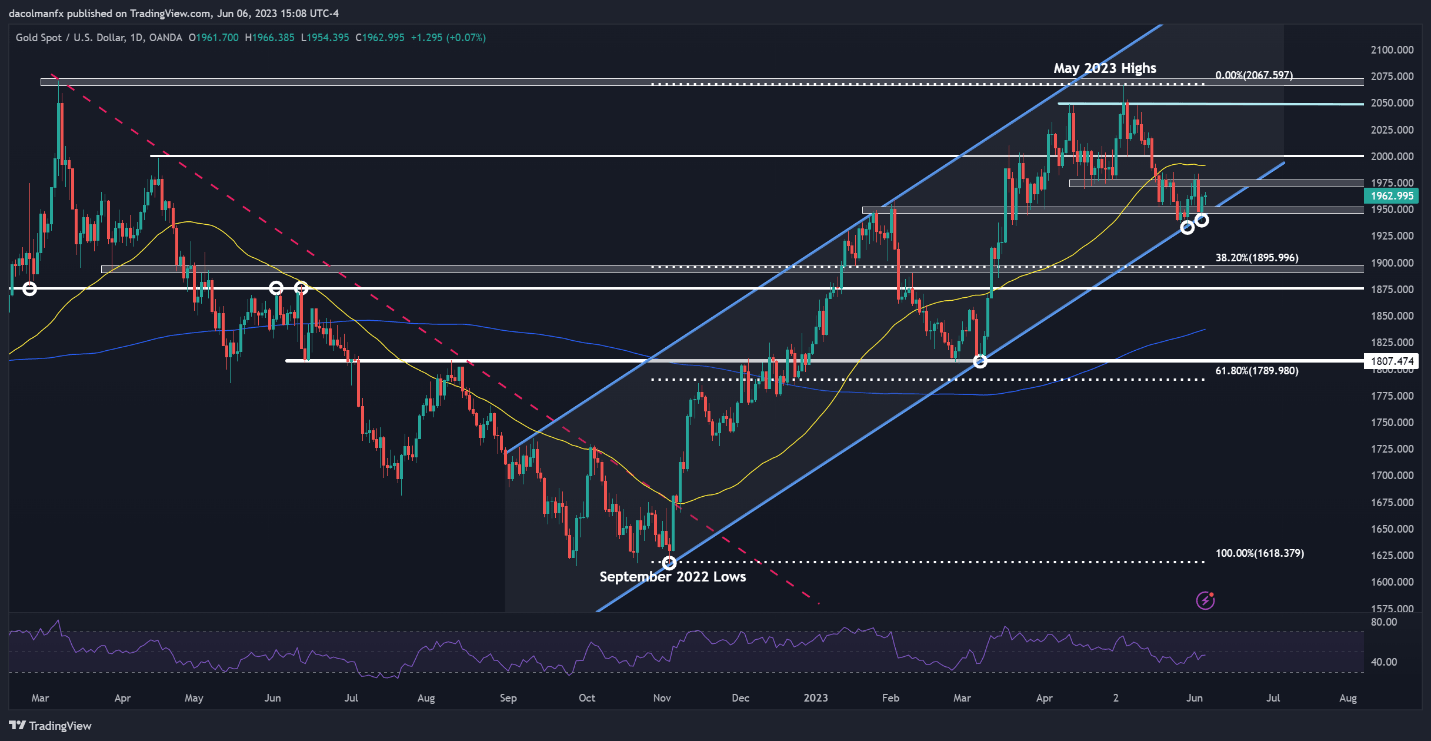Click the 'Oct' label on the time axis
This screenshot has height=741, width=1431.
click(587, 696)
